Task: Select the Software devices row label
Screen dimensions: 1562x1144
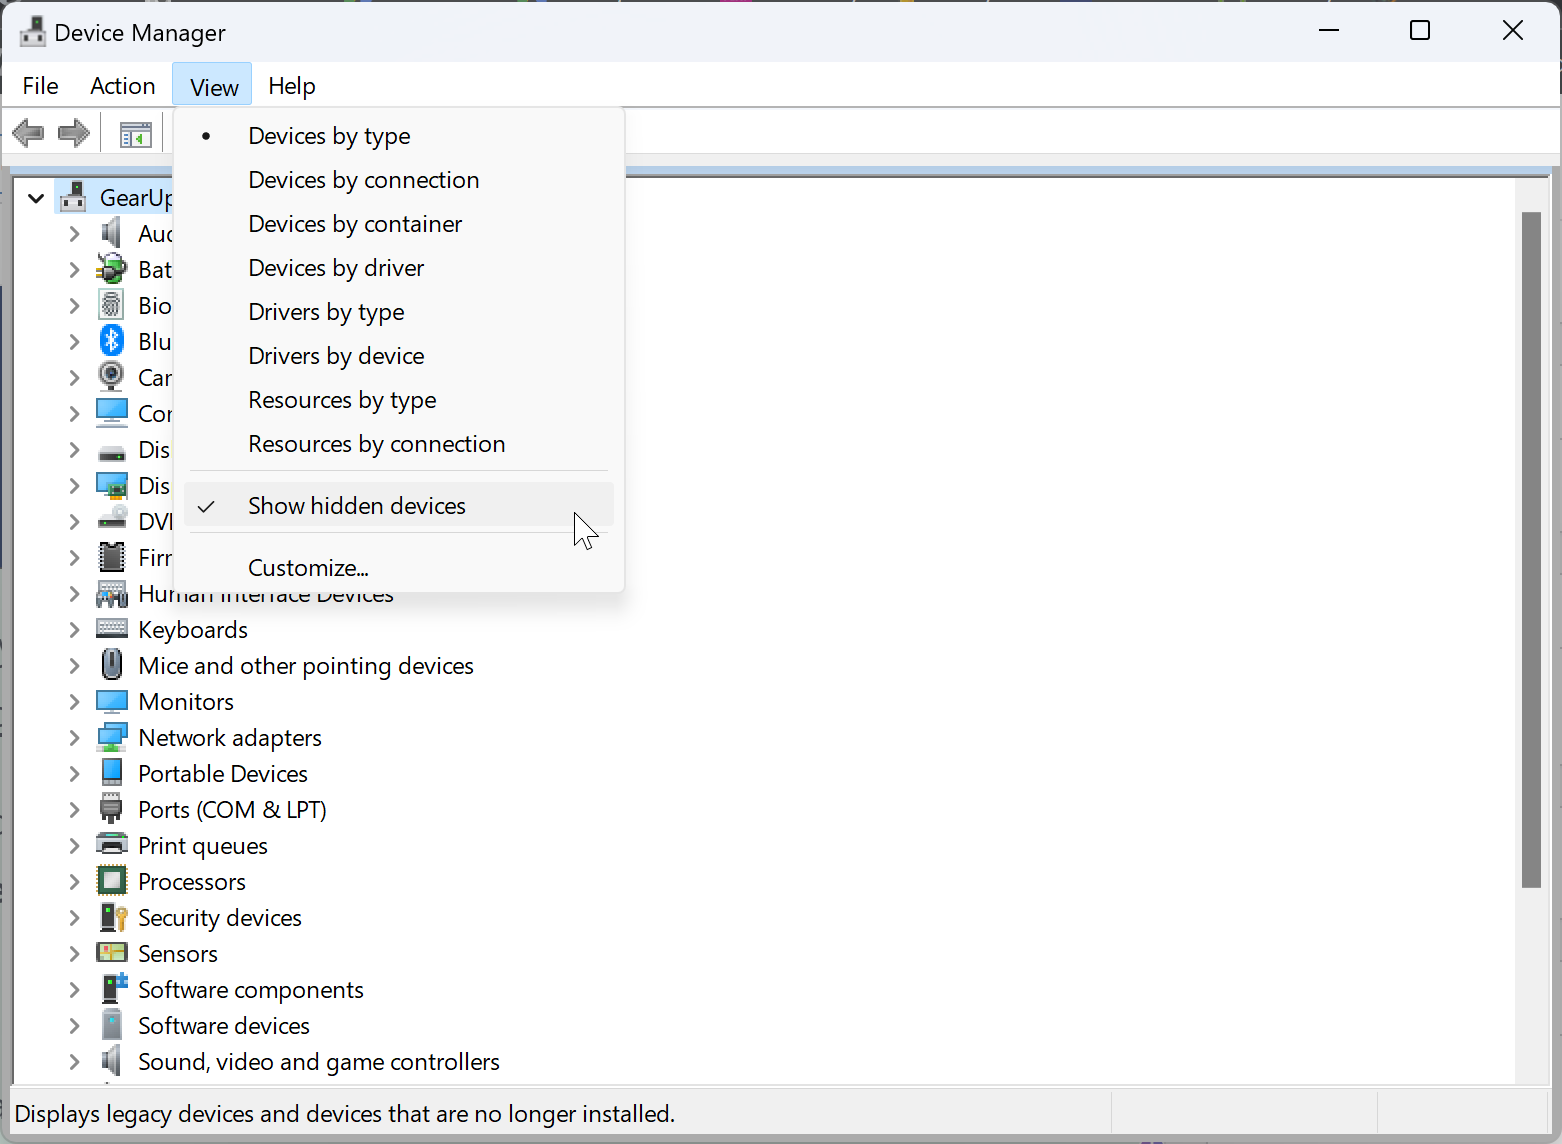Action: tap(224, 1026)
